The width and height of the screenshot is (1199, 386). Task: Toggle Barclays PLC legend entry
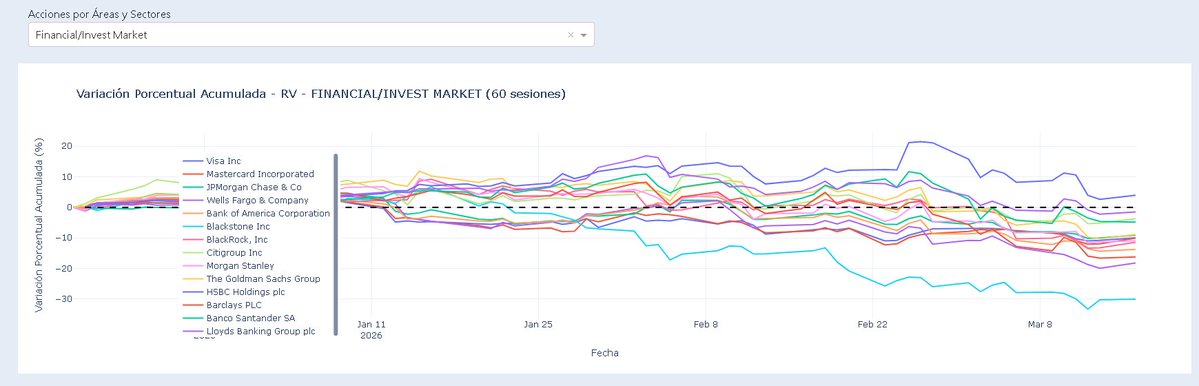point(223,305)
